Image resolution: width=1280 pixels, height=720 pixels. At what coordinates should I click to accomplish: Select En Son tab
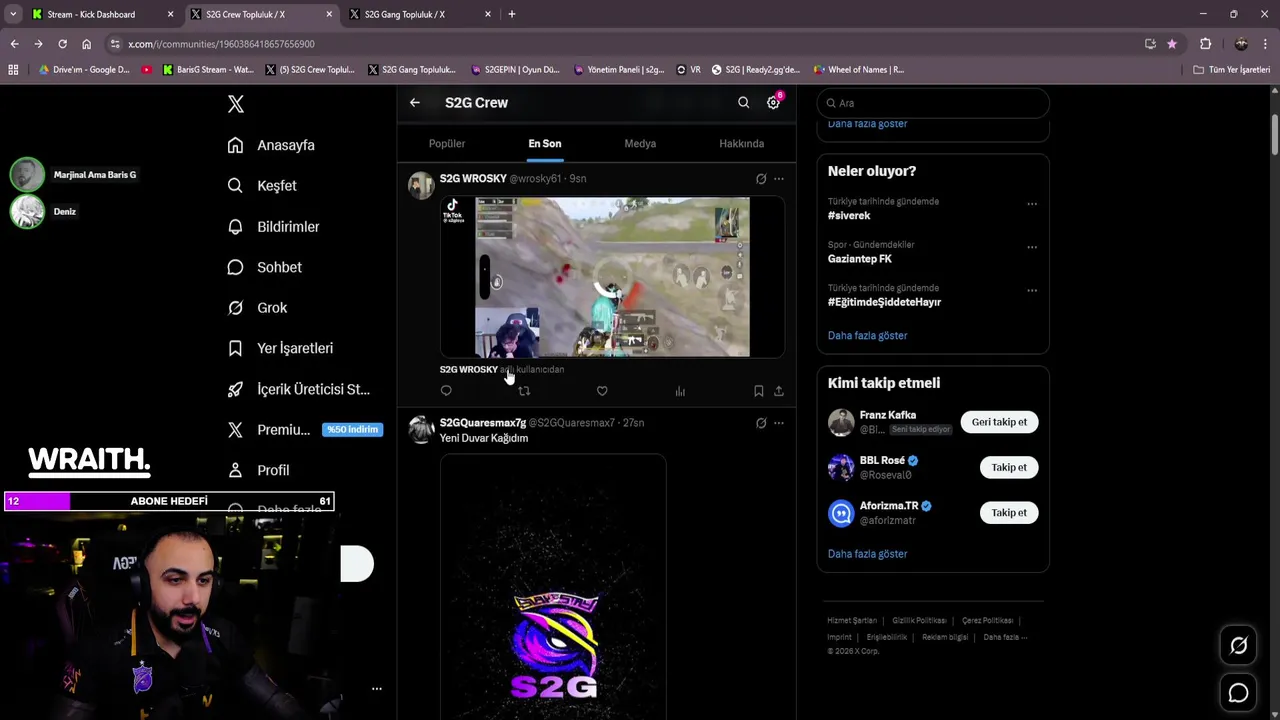click(x=545, y=143)
